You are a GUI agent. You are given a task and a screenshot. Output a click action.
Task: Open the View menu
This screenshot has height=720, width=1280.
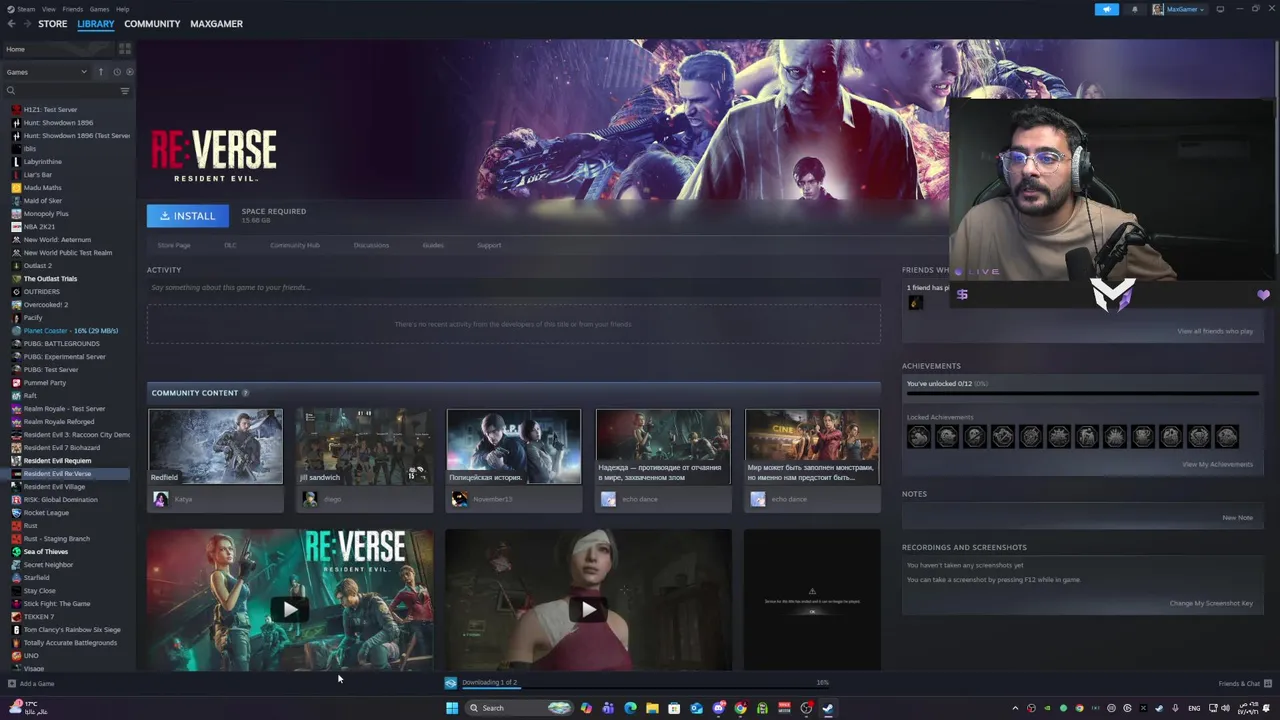[x=48, y=9]
